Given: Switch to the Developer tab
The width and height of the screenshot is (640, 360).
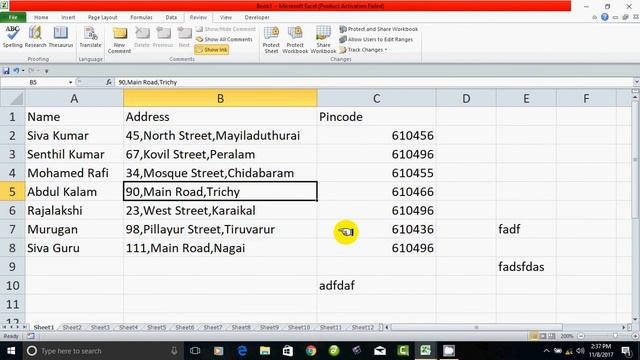Looking at the screenshot, I should pos(257,18).
